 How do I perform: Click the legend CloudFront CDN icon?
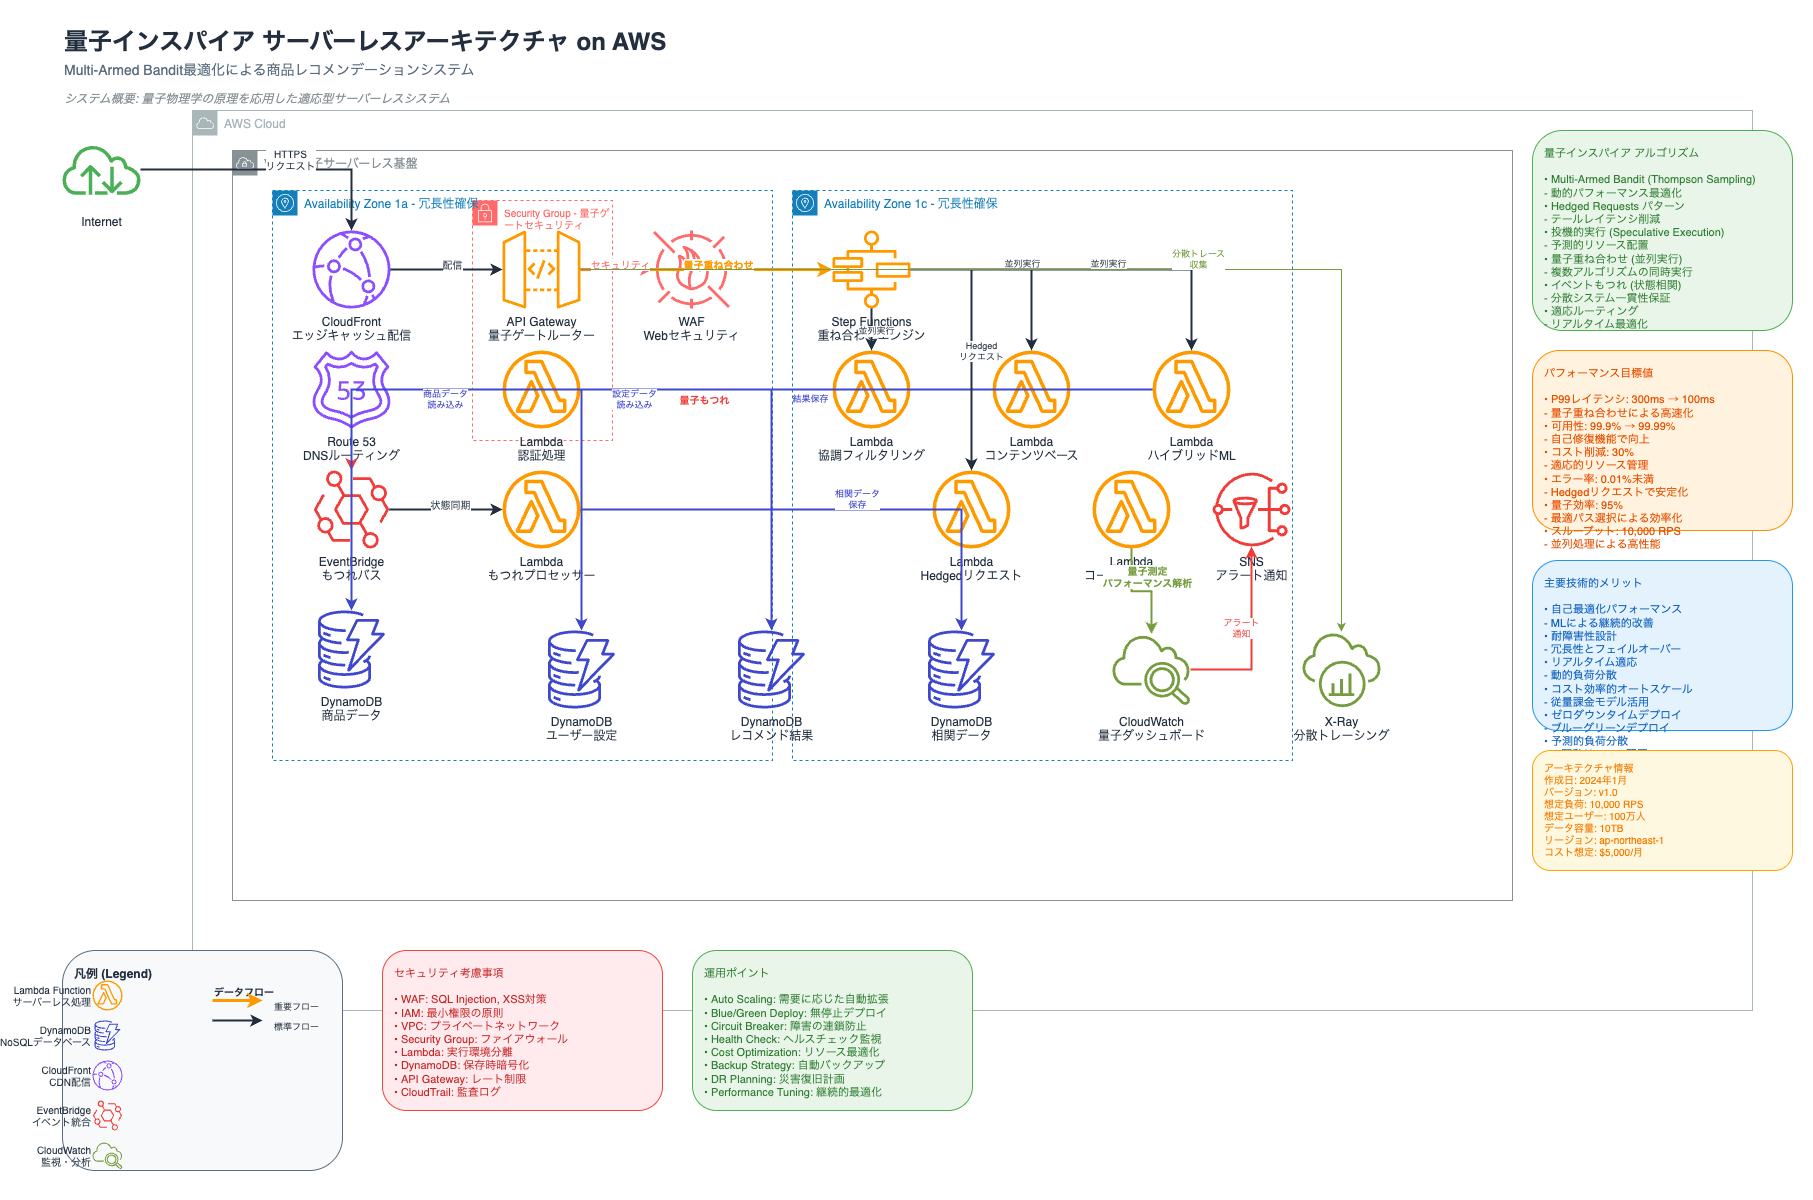tap(107, 1075)
